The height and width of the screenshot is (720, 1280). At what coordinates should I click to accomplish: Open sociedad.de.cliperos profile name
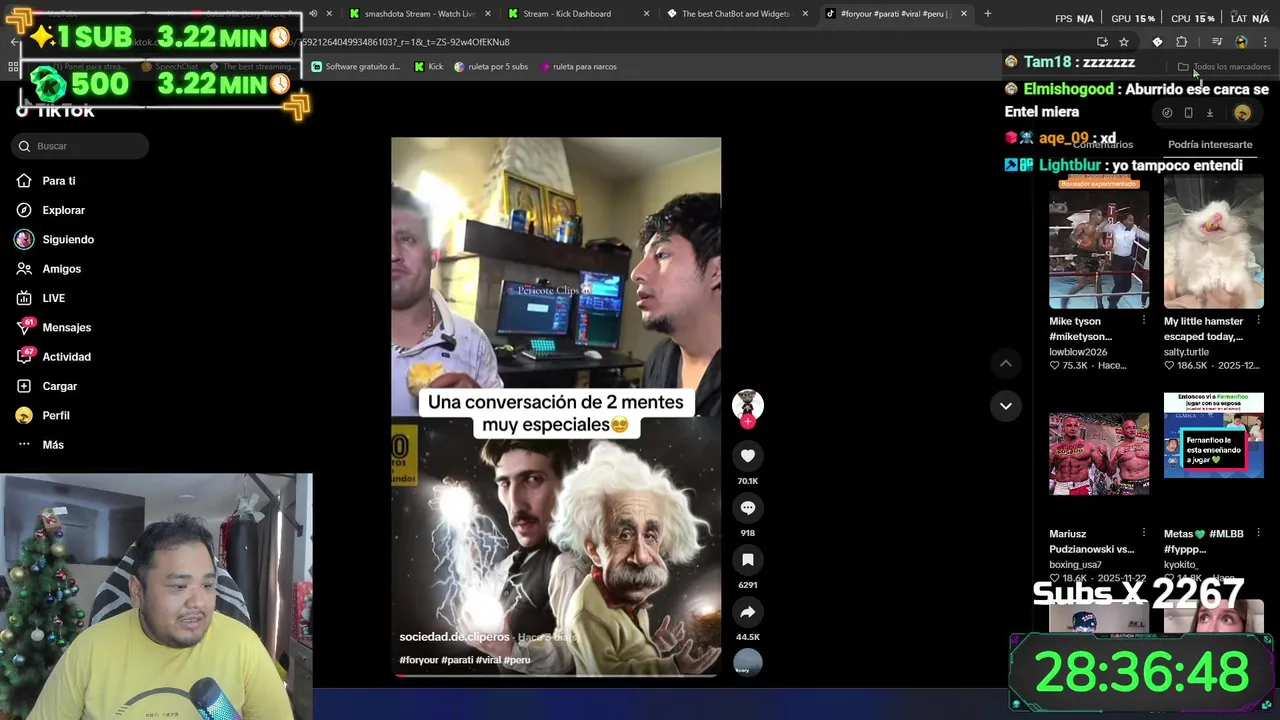[x=454, y=637]
